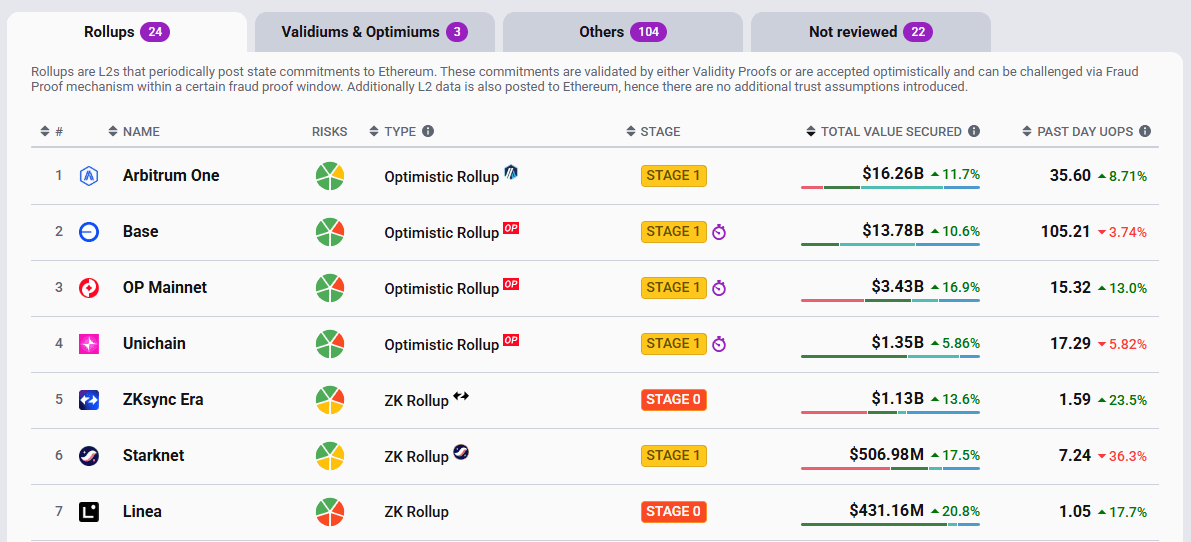Show info for PAST DAY UOPS
This screenshot has width=1191, height=542.
pyautogui.click(x=1145, y=131)
